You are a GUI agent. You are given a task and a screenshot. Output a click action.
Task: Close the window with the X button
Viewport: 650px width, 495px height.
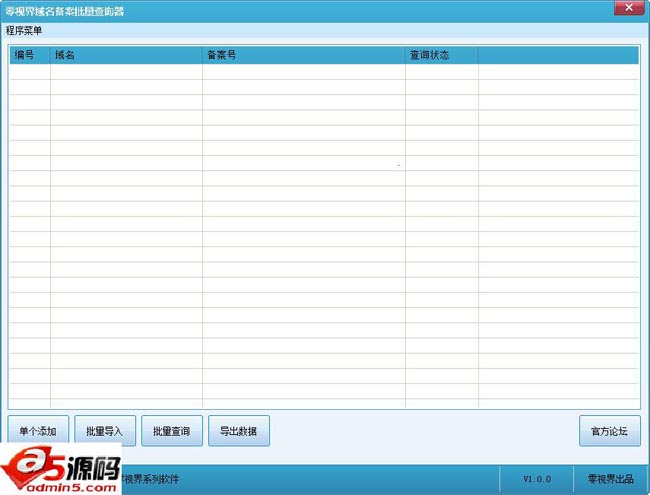pos(629,7)
